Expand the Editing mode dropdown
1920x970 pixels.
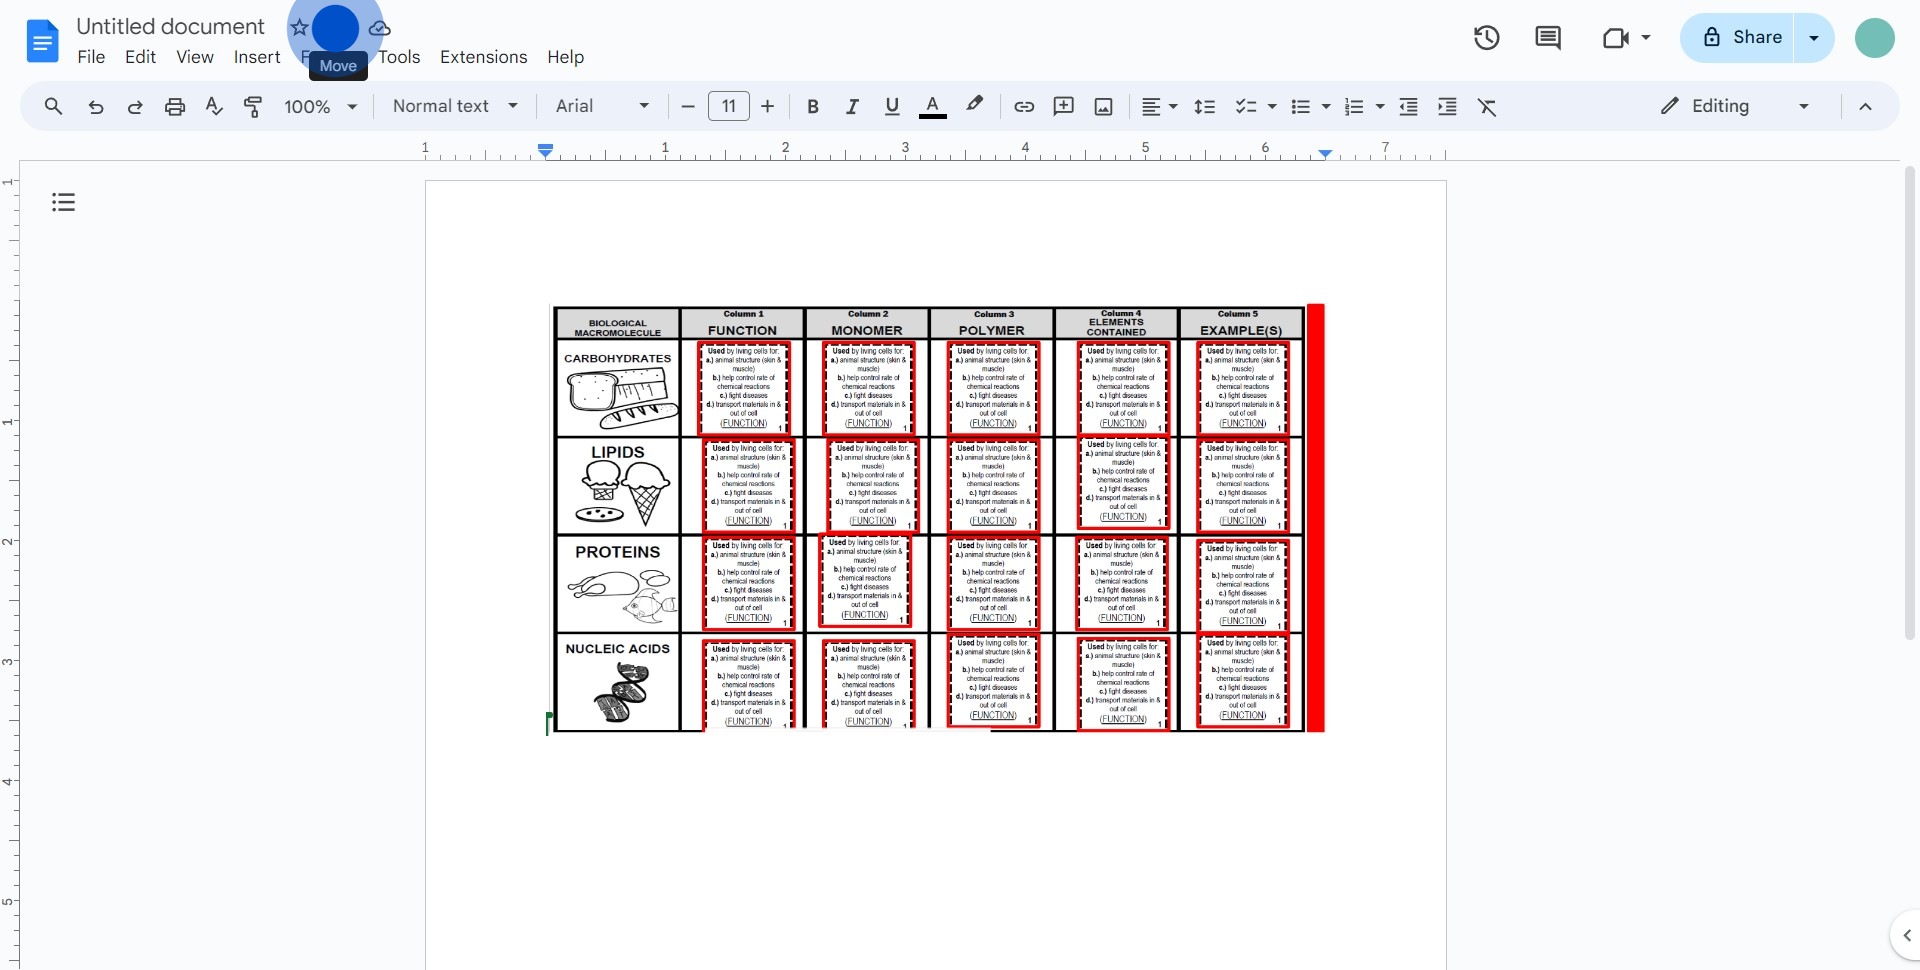click(1735, 106)
